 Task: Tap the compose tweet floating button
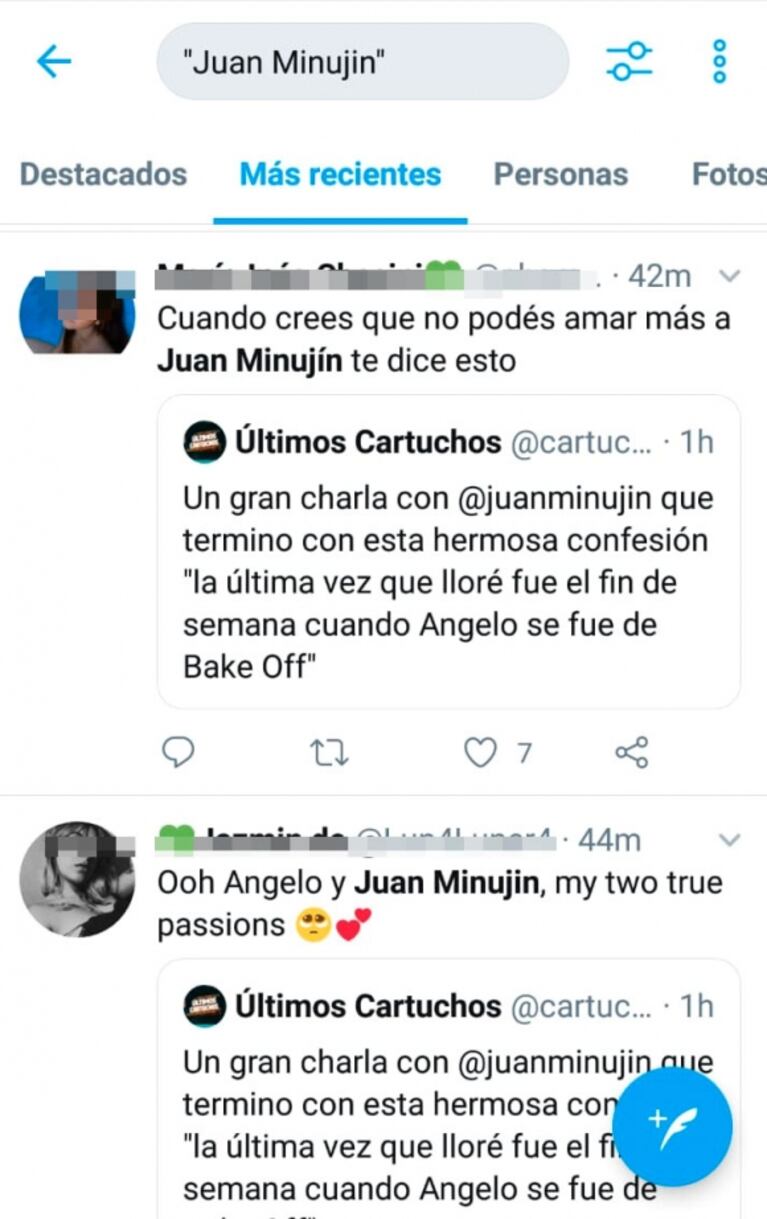point(672,1126)
